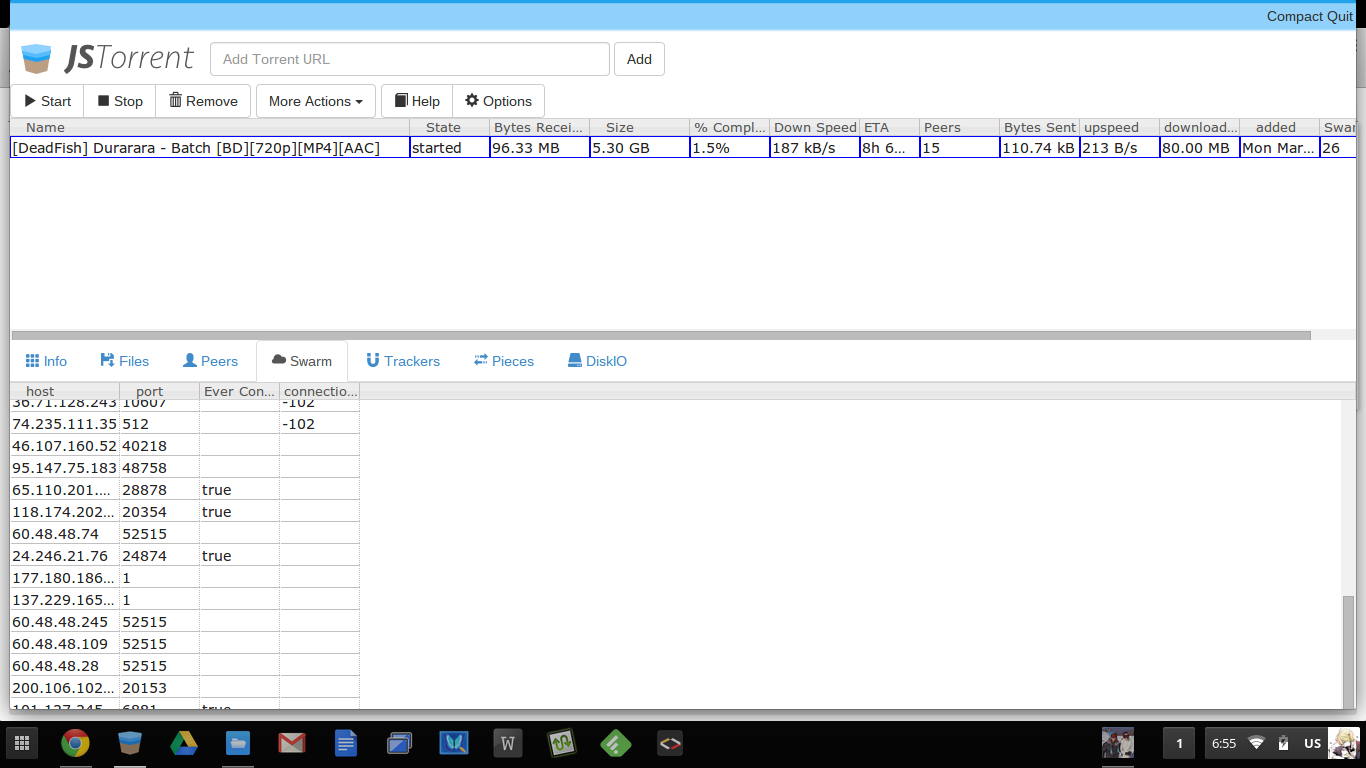The width and height of the screenshot is (1366, 768).
Task: Select swarm host 60.48.48.28
Action: [x=65, y=666]
